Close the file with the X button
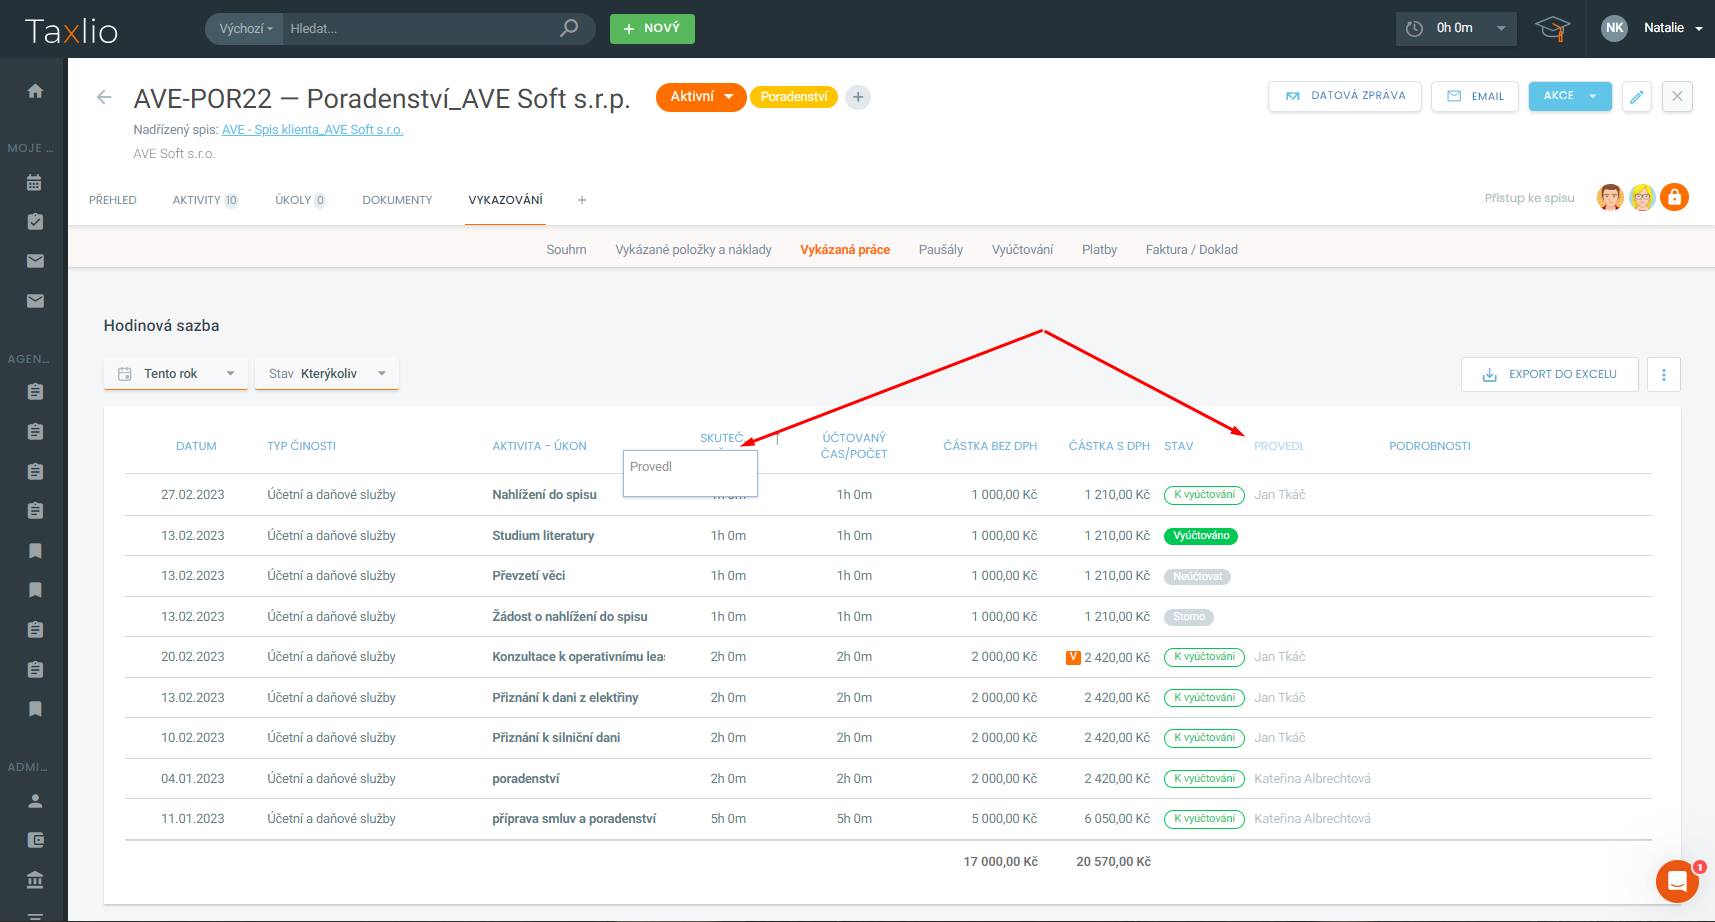The width and height of the screenshot is (1715, 922). pyautogui.click(x=1677, y=97)
